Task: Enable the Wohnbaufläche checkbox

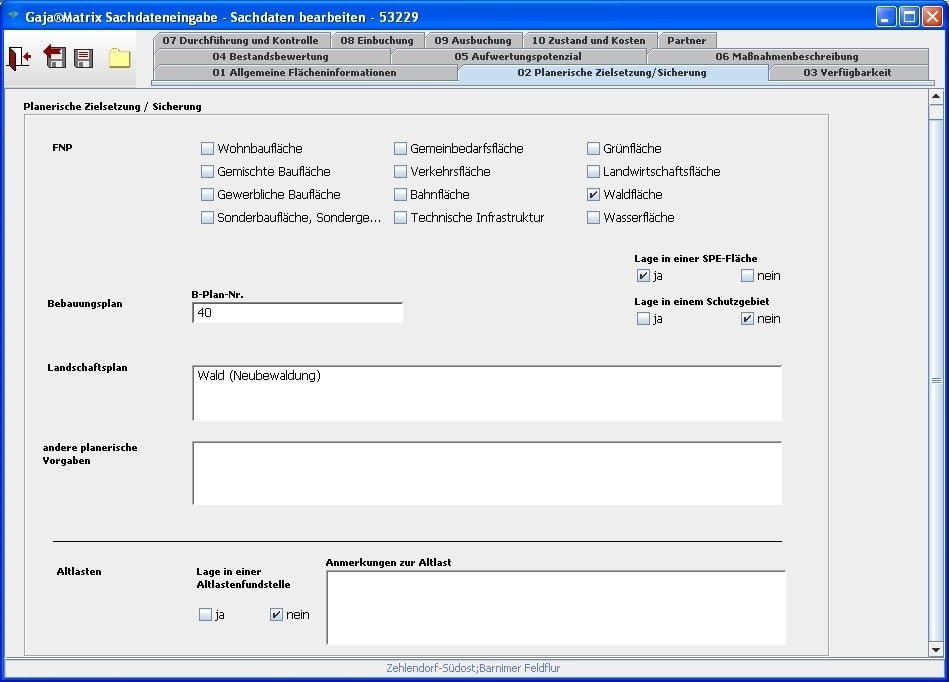Action: (x=208, y=149)
